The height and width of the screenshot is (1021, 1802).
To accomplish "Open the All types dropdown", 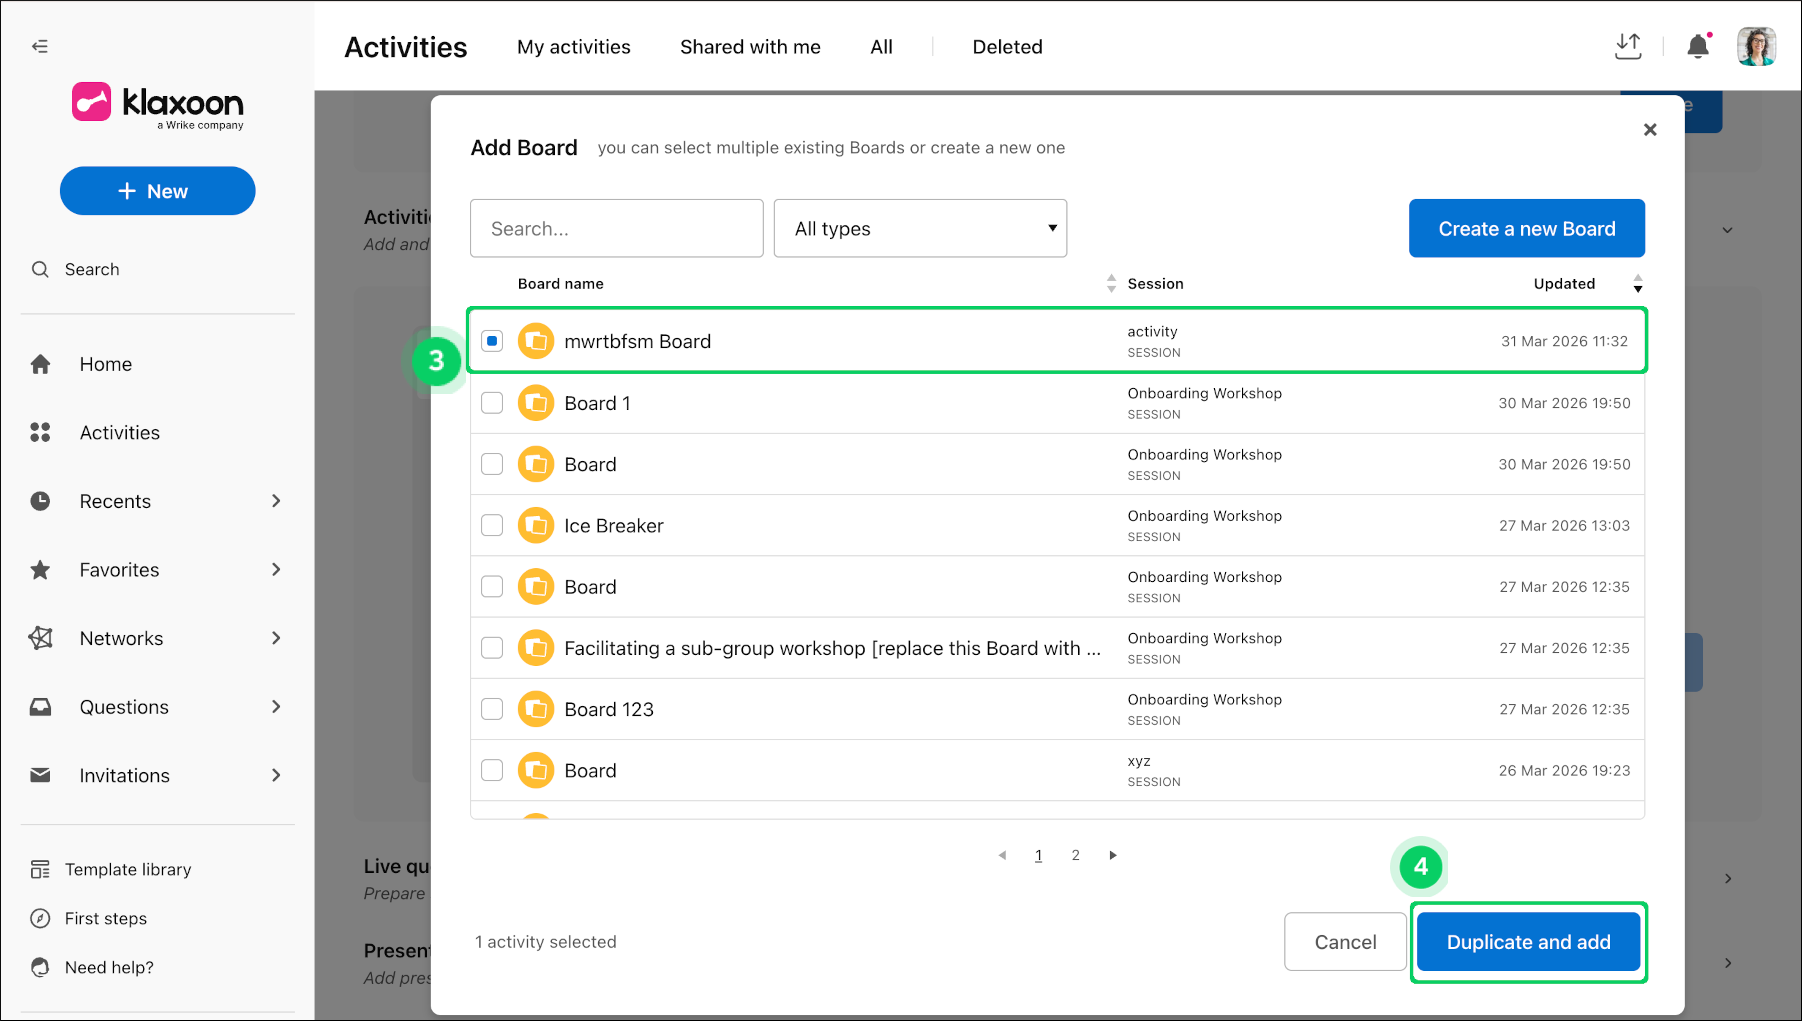I will [920, 228].
